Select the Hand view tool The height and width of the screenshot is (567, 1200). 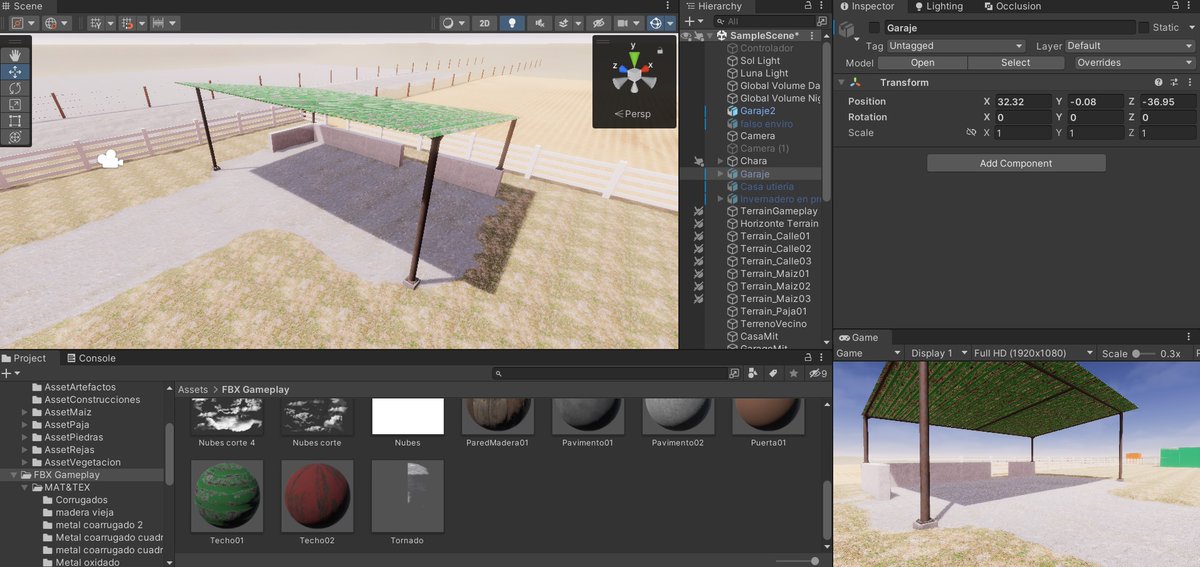15,55
